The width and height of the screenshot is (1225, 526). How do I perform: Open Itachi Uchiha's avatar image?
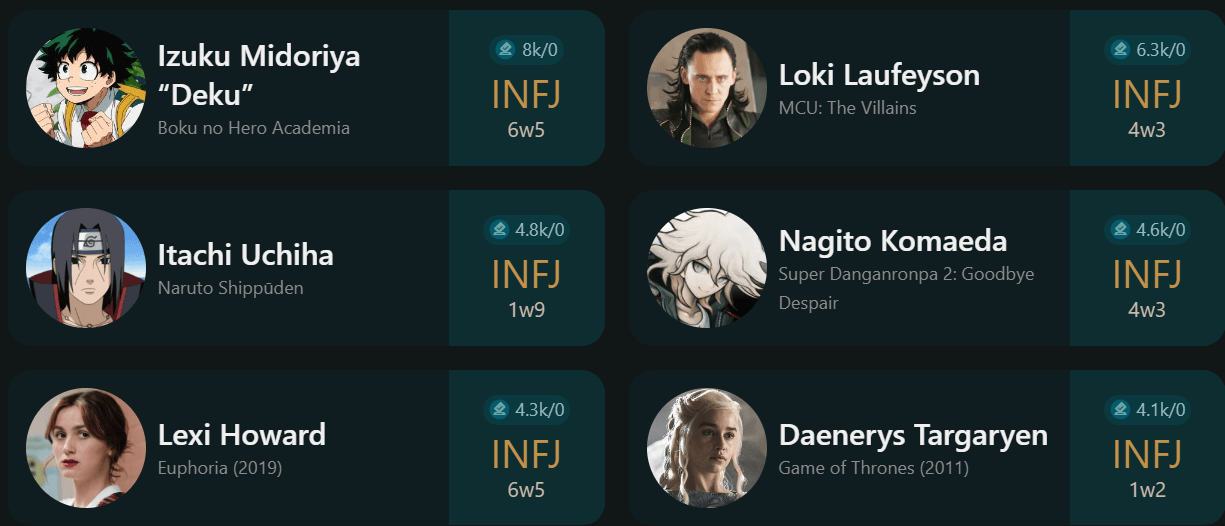coord(86,268)
